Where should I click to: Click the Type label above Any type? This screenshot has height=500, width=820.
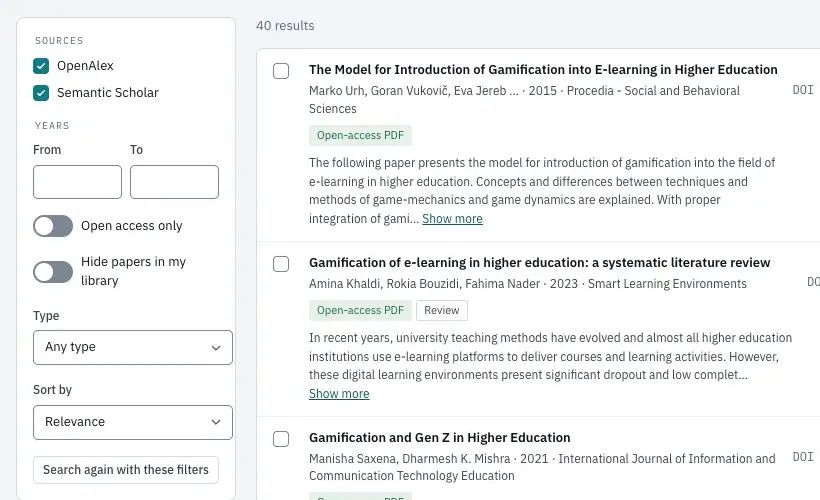tap(46, 316)
